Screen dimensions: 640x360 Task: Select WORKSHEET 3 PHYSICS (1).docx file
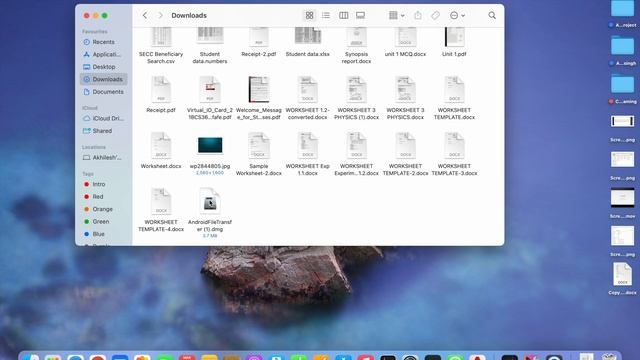pos(356,98)
